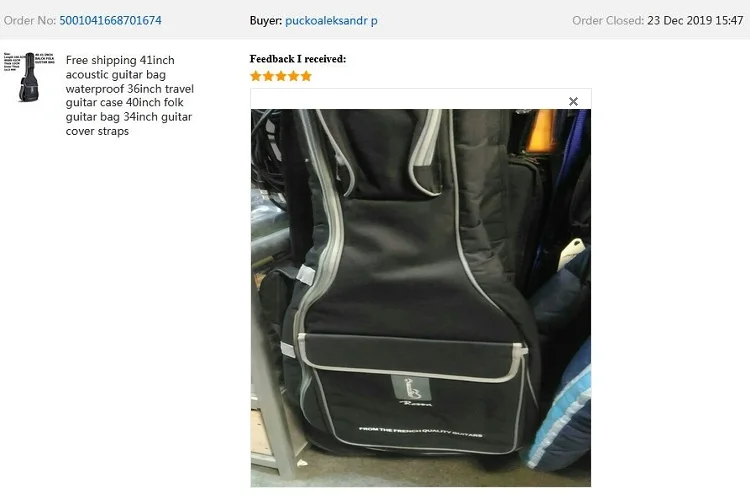Click the enlarged guitar bag feedback photo

pos(421,298)
